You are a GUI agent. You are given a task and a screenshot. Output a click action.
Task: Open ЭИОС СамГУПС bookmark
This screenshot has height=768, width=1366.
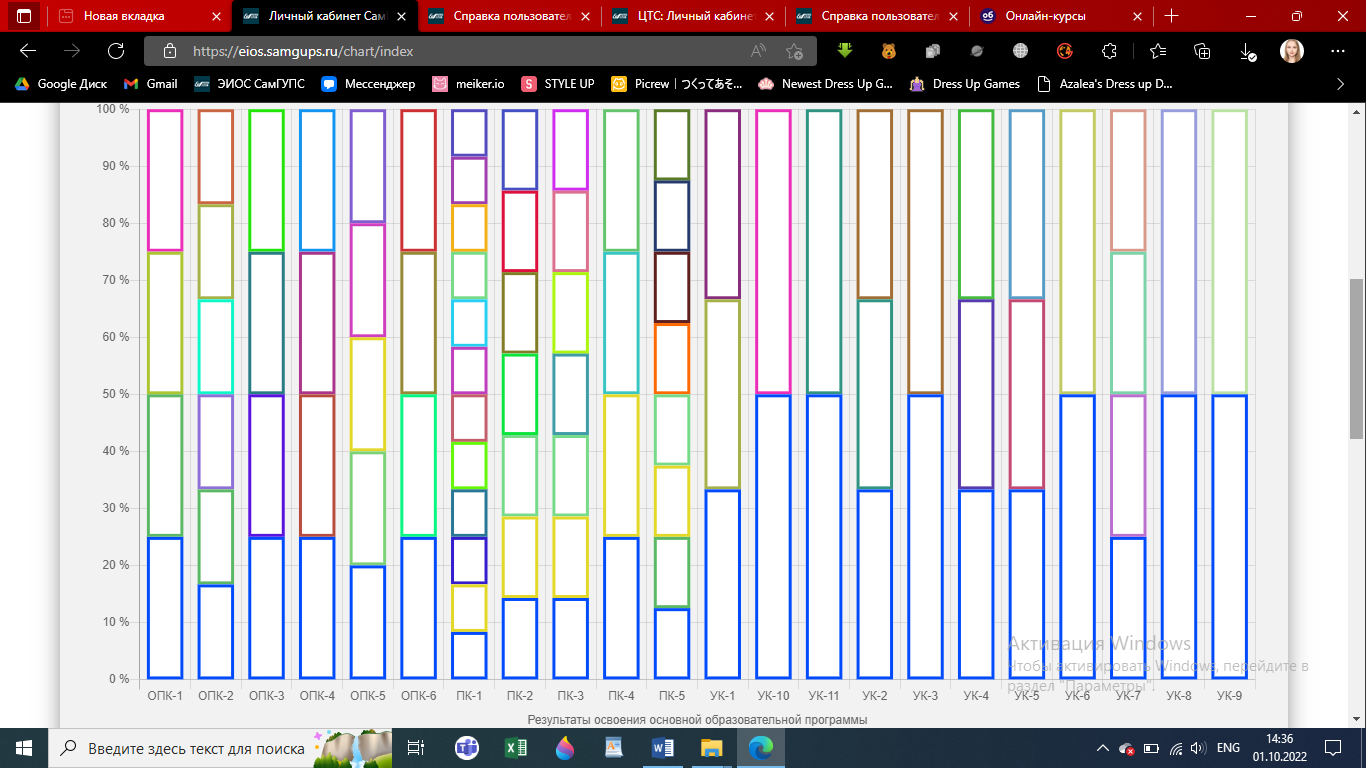pos(249,84)
